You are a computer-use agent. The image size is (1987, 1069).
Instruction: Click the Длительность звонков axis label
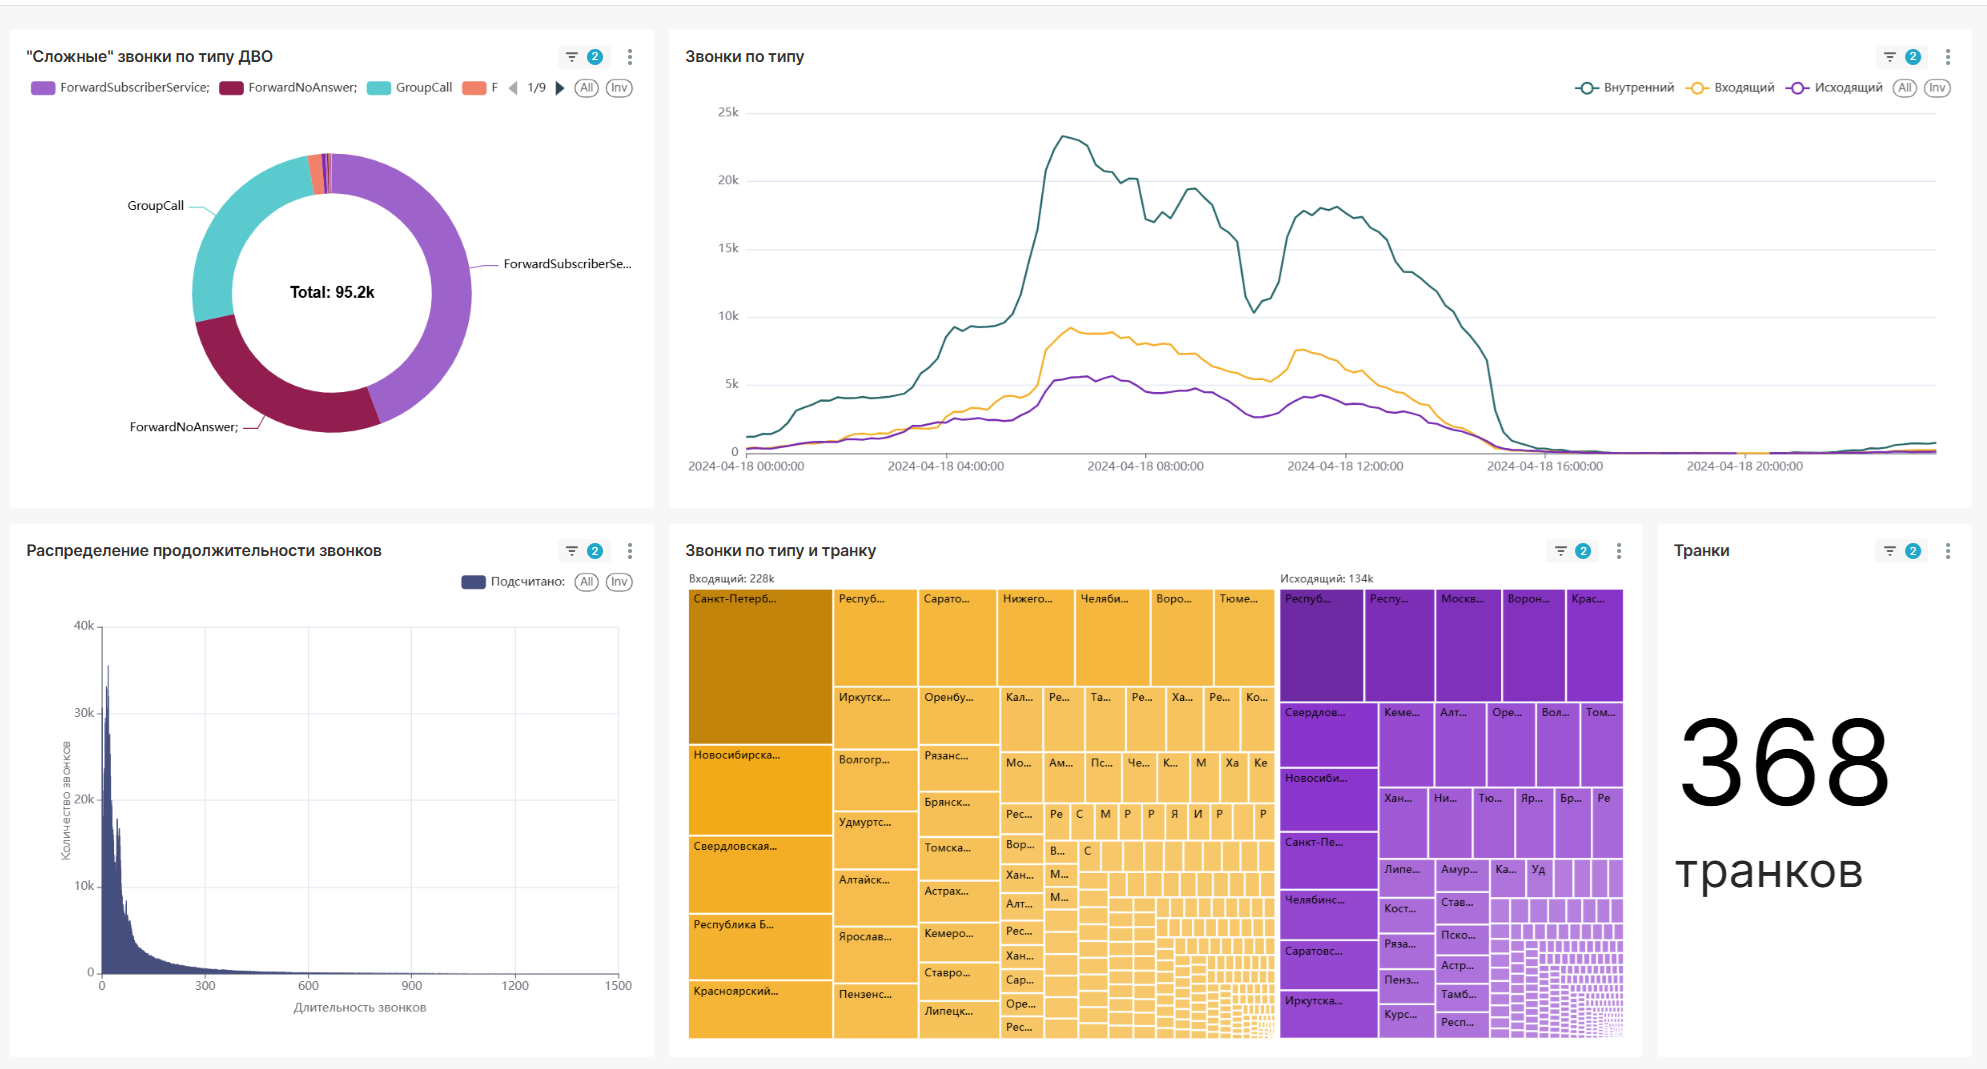pos(360,1008)
